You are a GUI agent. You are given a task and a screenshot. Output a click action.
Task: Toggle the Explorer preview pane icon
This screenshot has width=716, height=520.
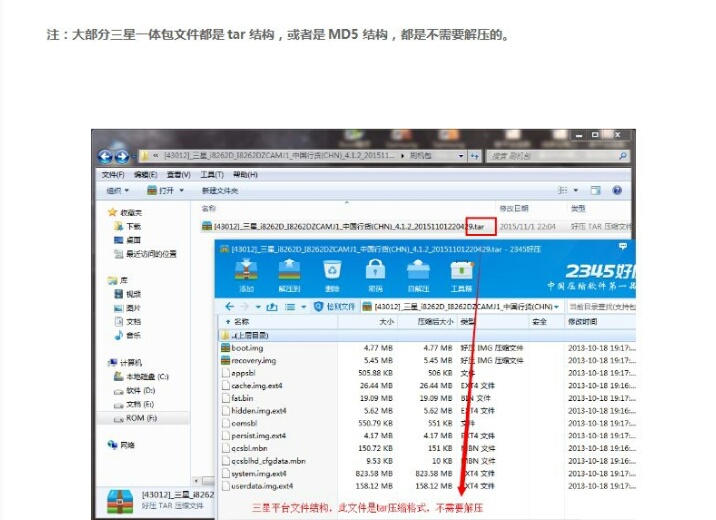click(595, 190)
